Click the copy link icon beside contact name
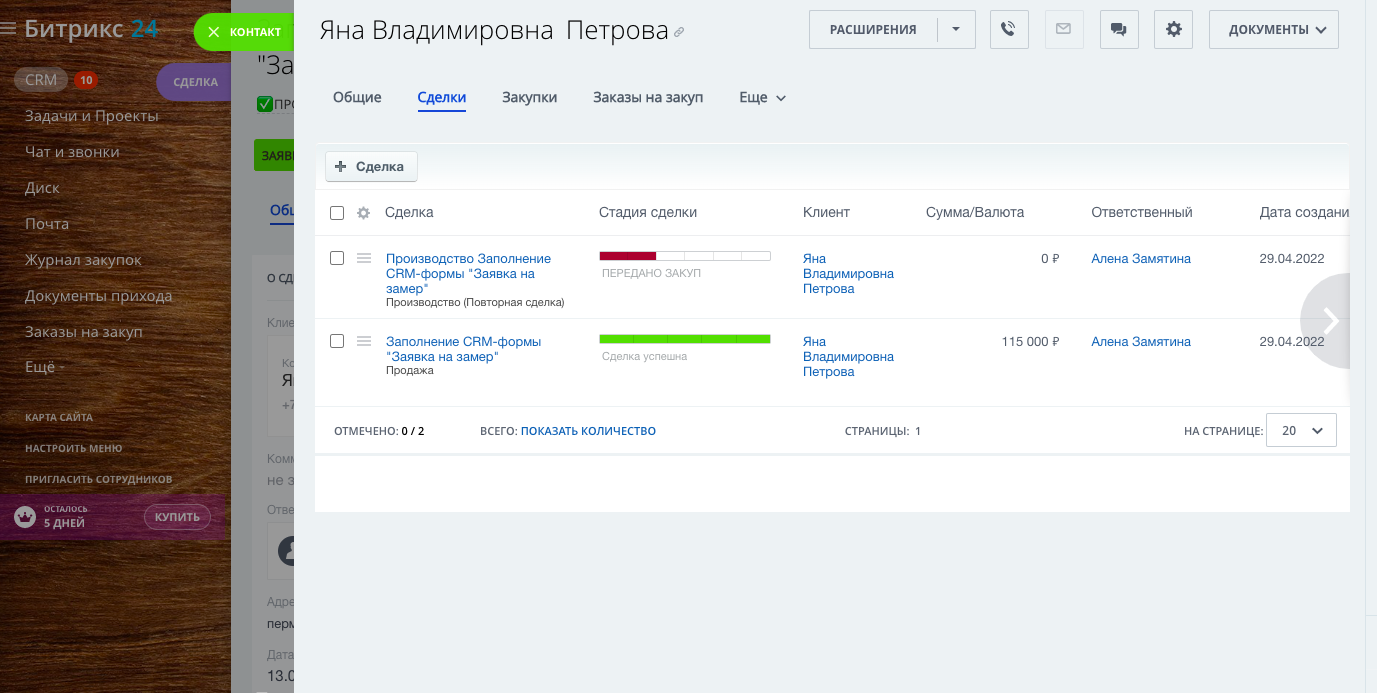The width and height of the screenshot is (1377, 693). tap(679, 33)
